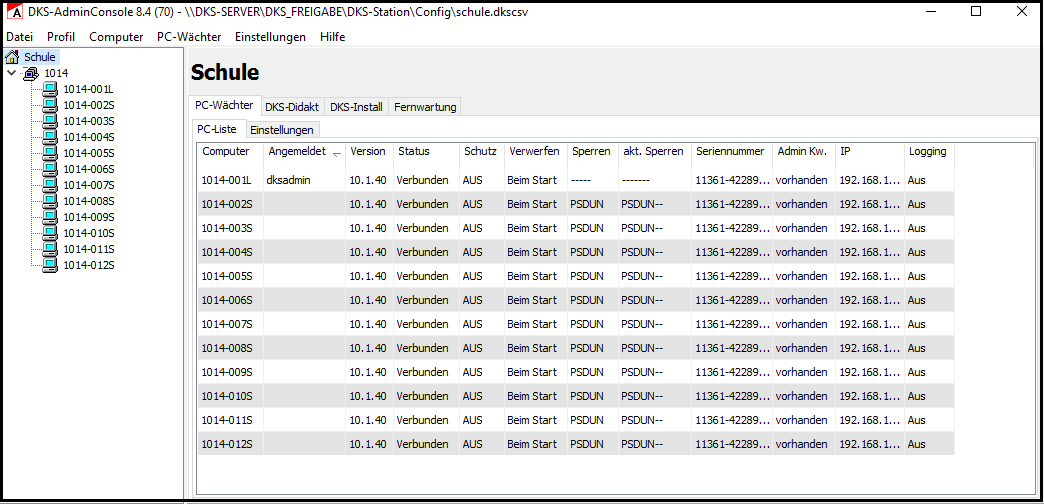This screenshot has width=1044, height=504.
Task: Click computer icon next to 1014-001L
Action: (50, 89)
